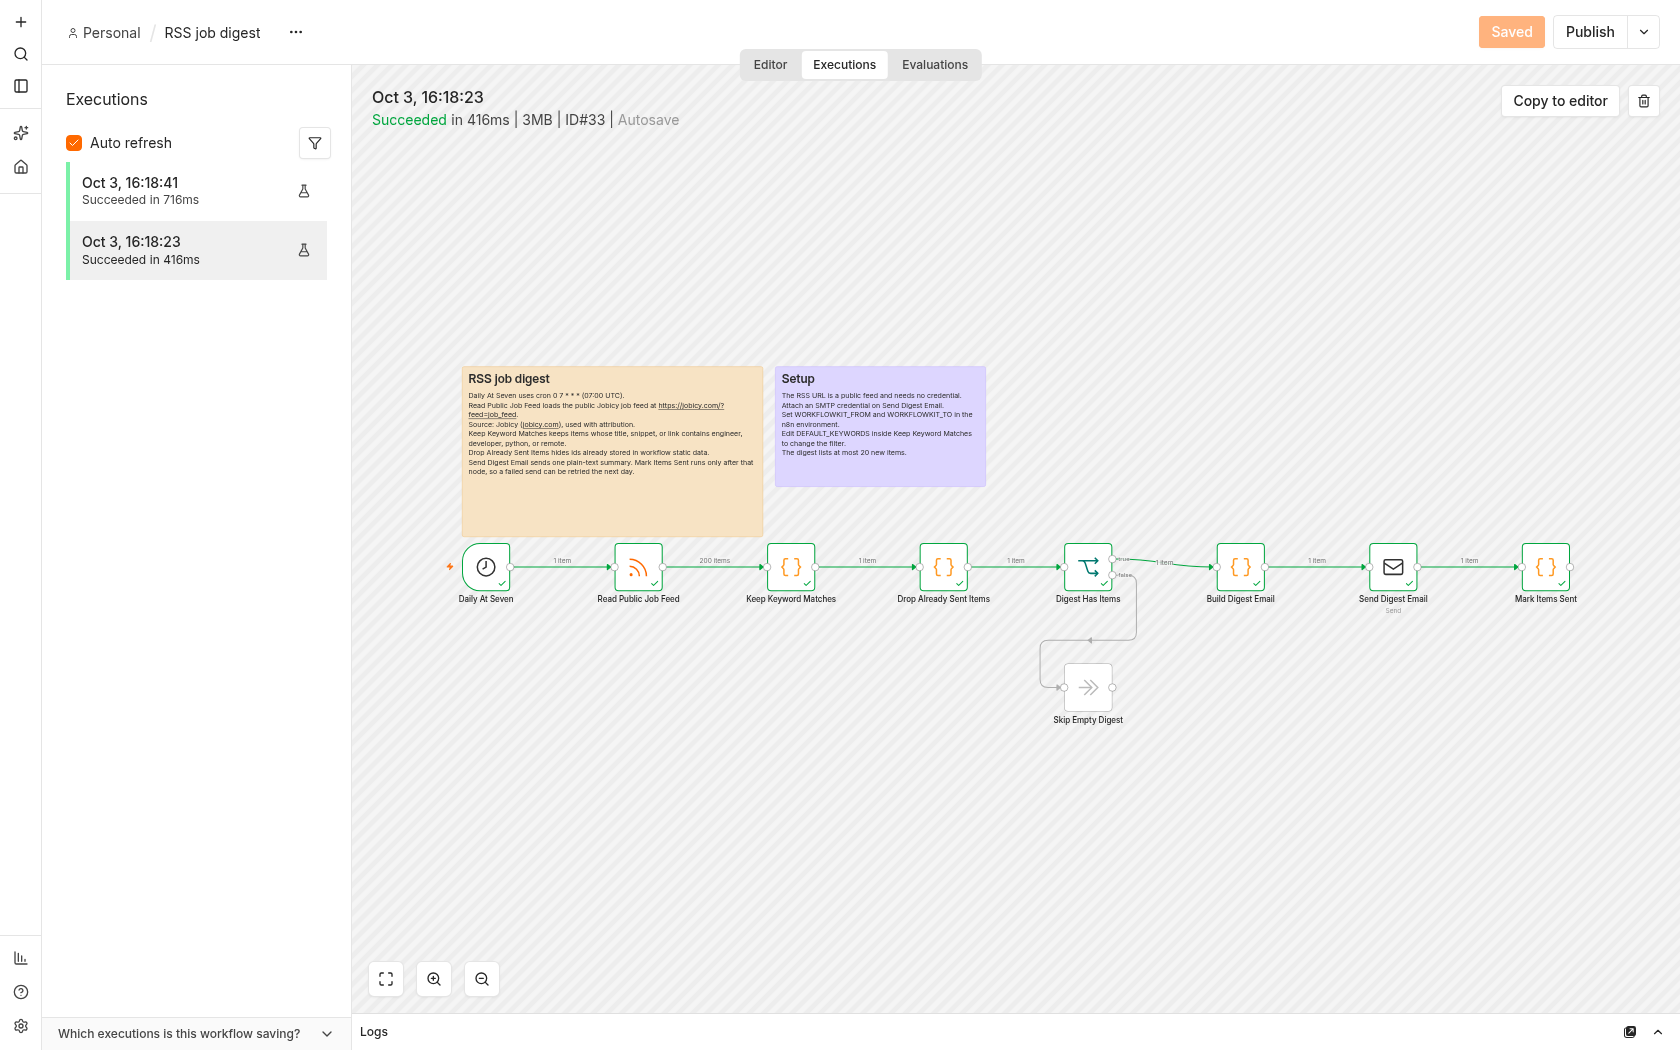This screenshot has width=1680, height=1050.
Task: Select the Daily At Seven schedule node
Action: pyautogui.click(x=486, y=567)
